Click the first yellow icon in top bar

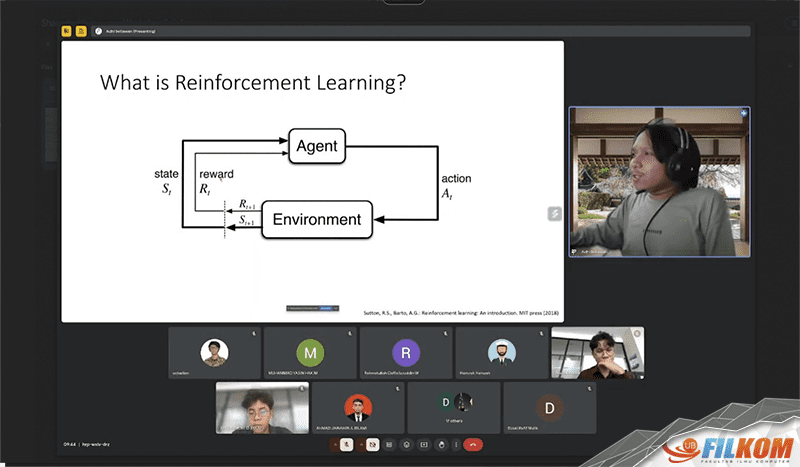click(67, 31)
